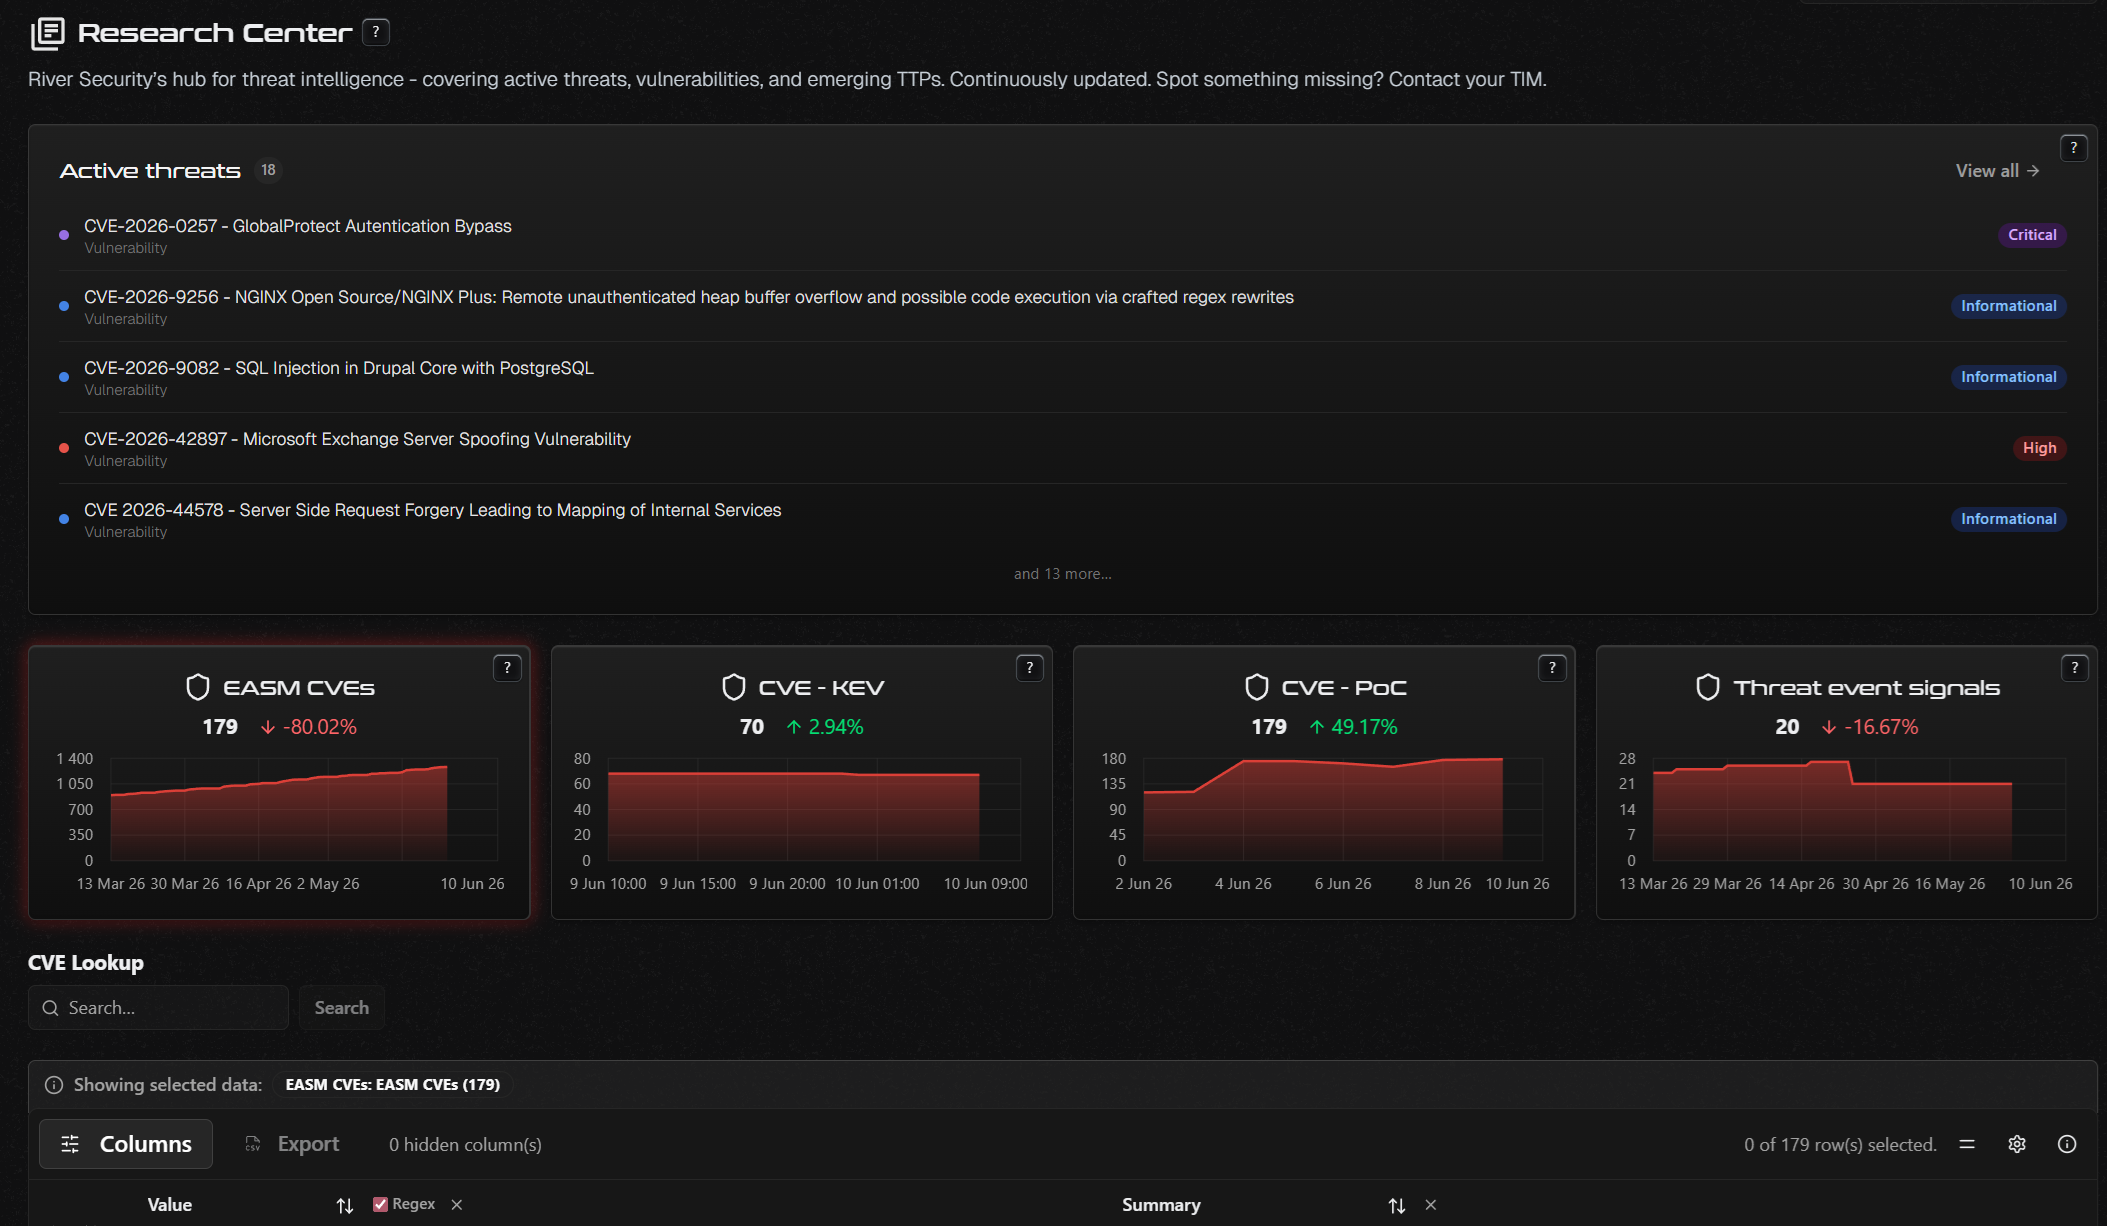Sort by the Value column arrows
Image resolution: width=2107 pixels, height=1226 pixels.
coord(345,1206)
